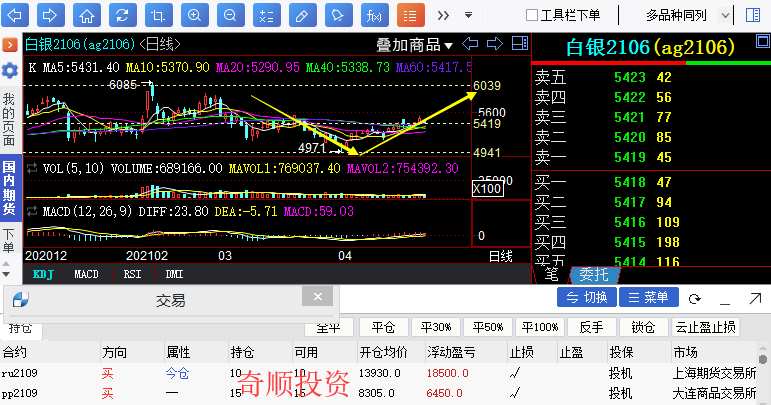Open the f(x) indicator function icon
Viewport: 771px width, 405px height.
tap(374, 15)
